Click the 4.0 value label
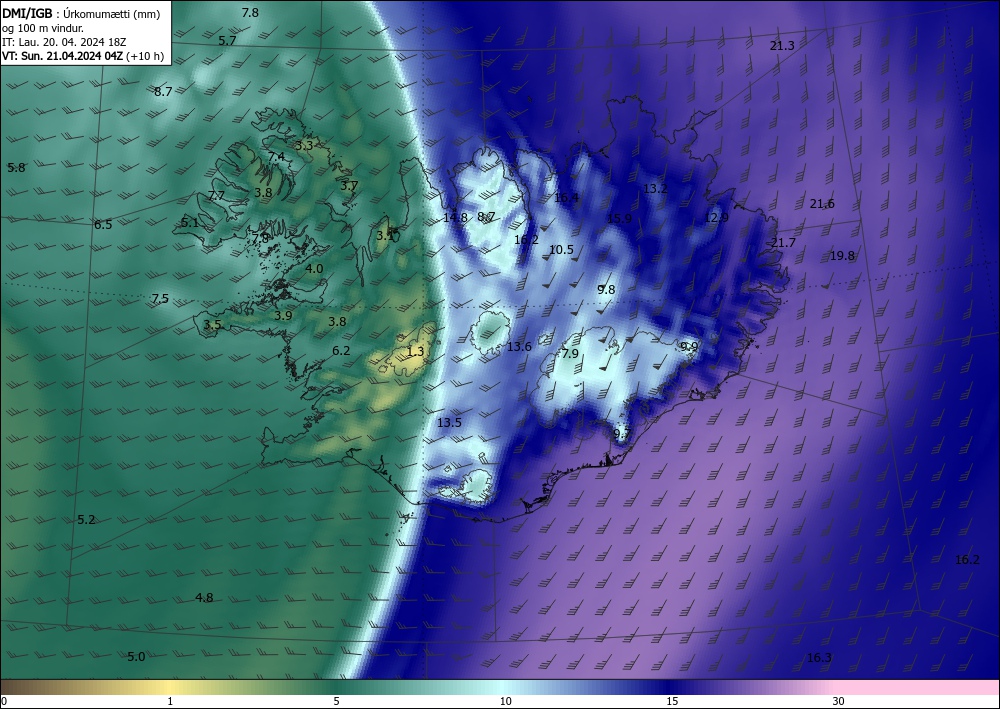This screenshot has height=709, width=1000. coord(314,269)
